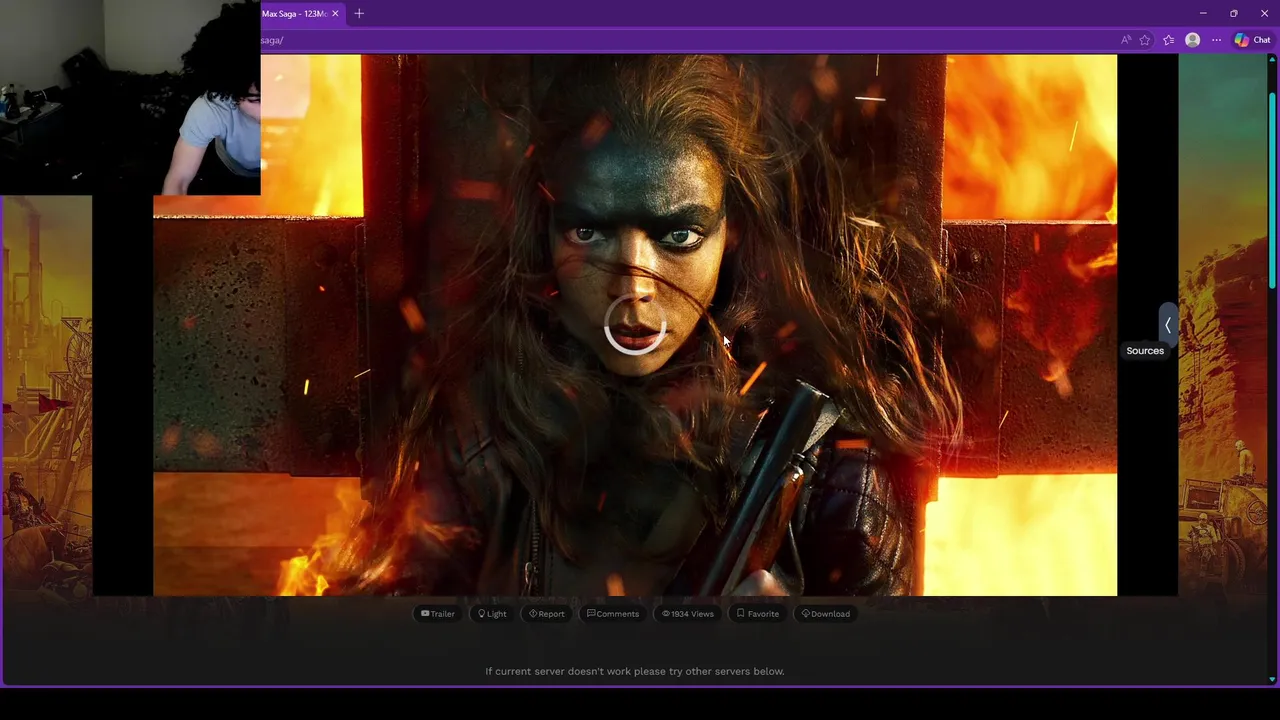Click the Report button

coord(547,614)
